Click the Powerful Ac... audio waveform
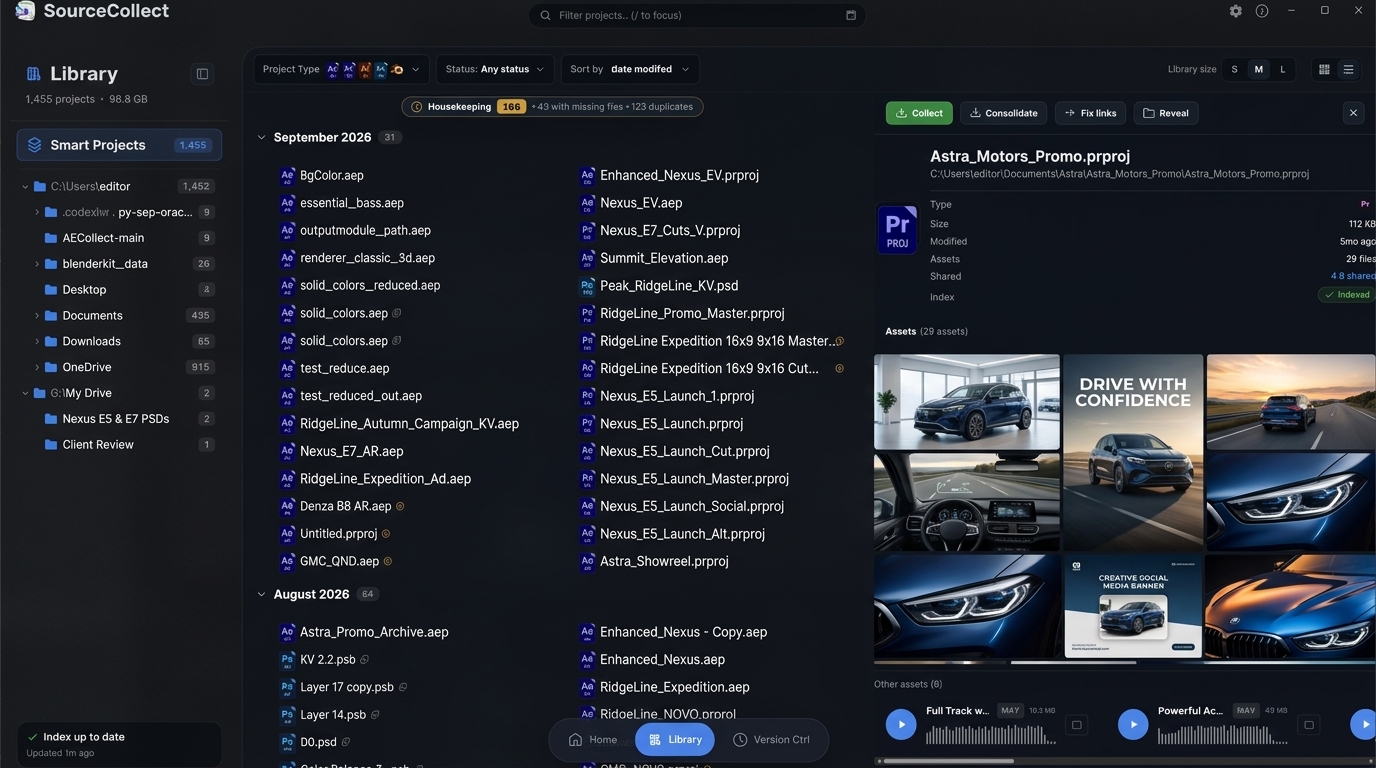This screenshot has width=1376, height=768. 1223,736
